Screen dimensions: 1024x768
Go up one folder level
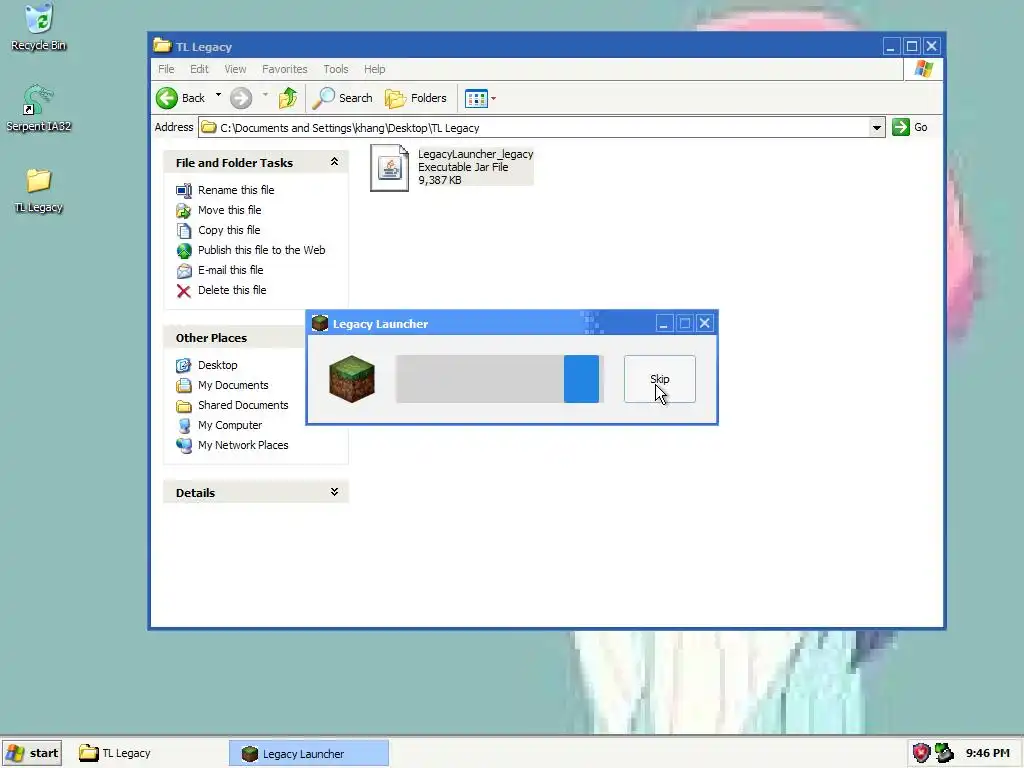pyautogui.click(x=288, y=98)
